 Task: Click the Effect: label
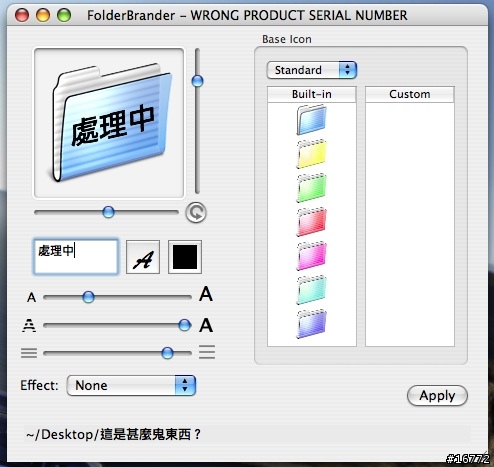coord(39,385)
